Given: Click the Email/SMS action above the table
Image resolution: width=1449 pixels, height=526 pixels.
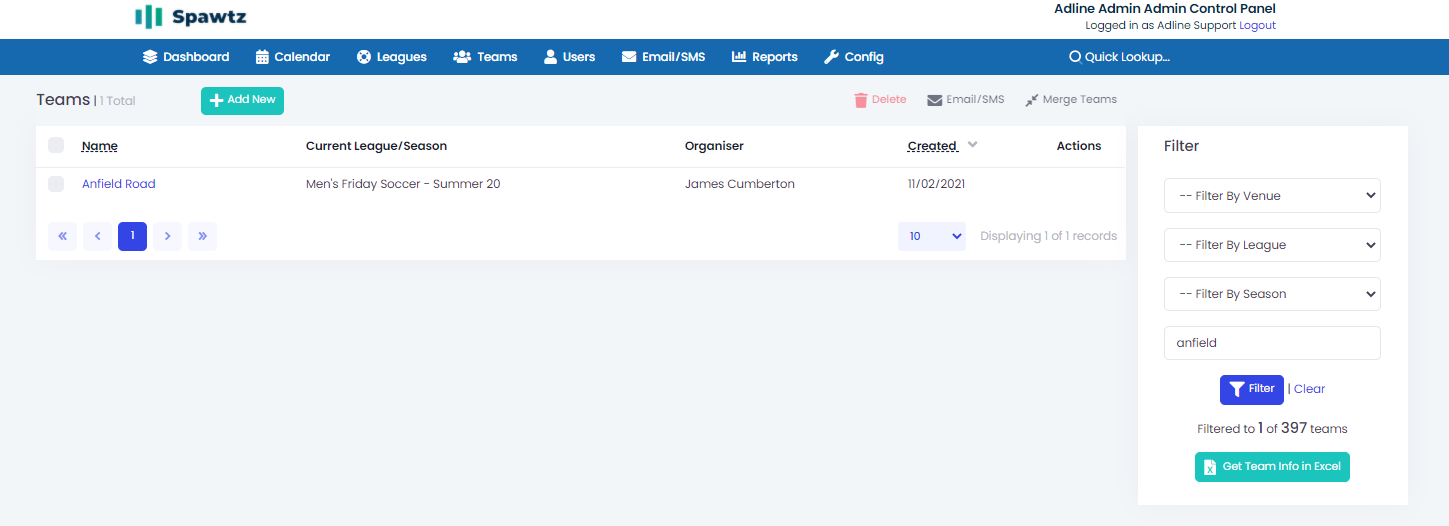Looking at the screenshot, I should coord(965,100).
